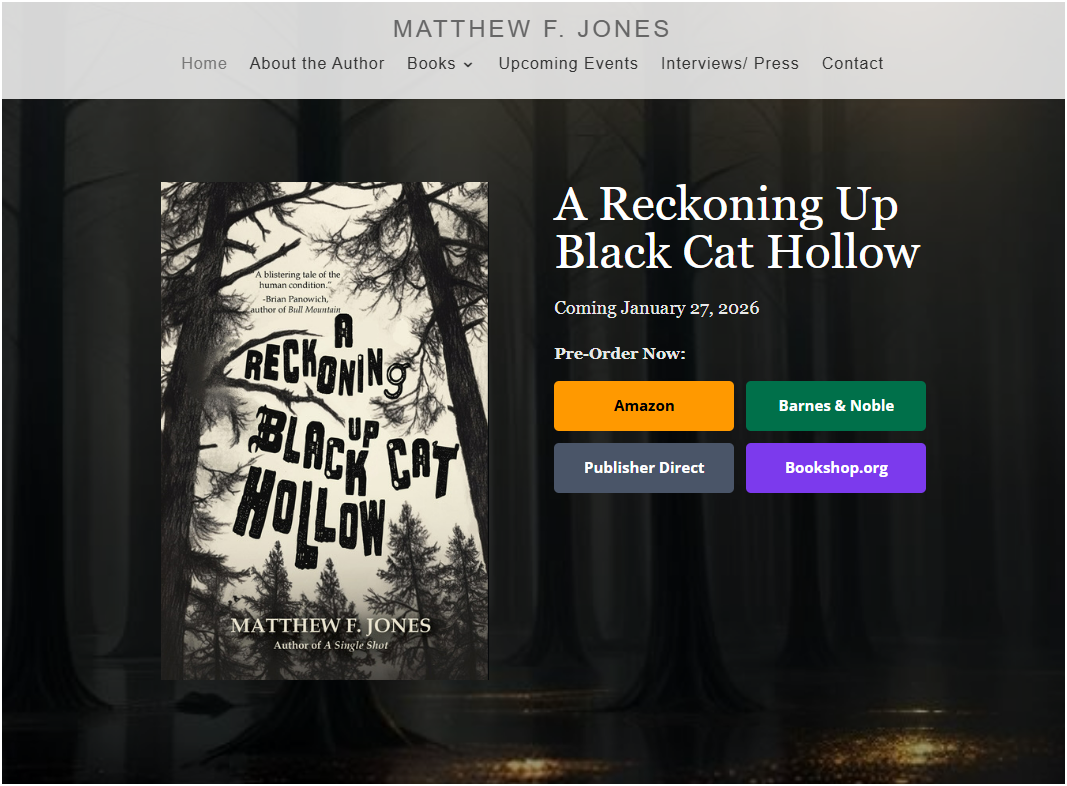Click Author of A Single Shot line

[331, 645]
